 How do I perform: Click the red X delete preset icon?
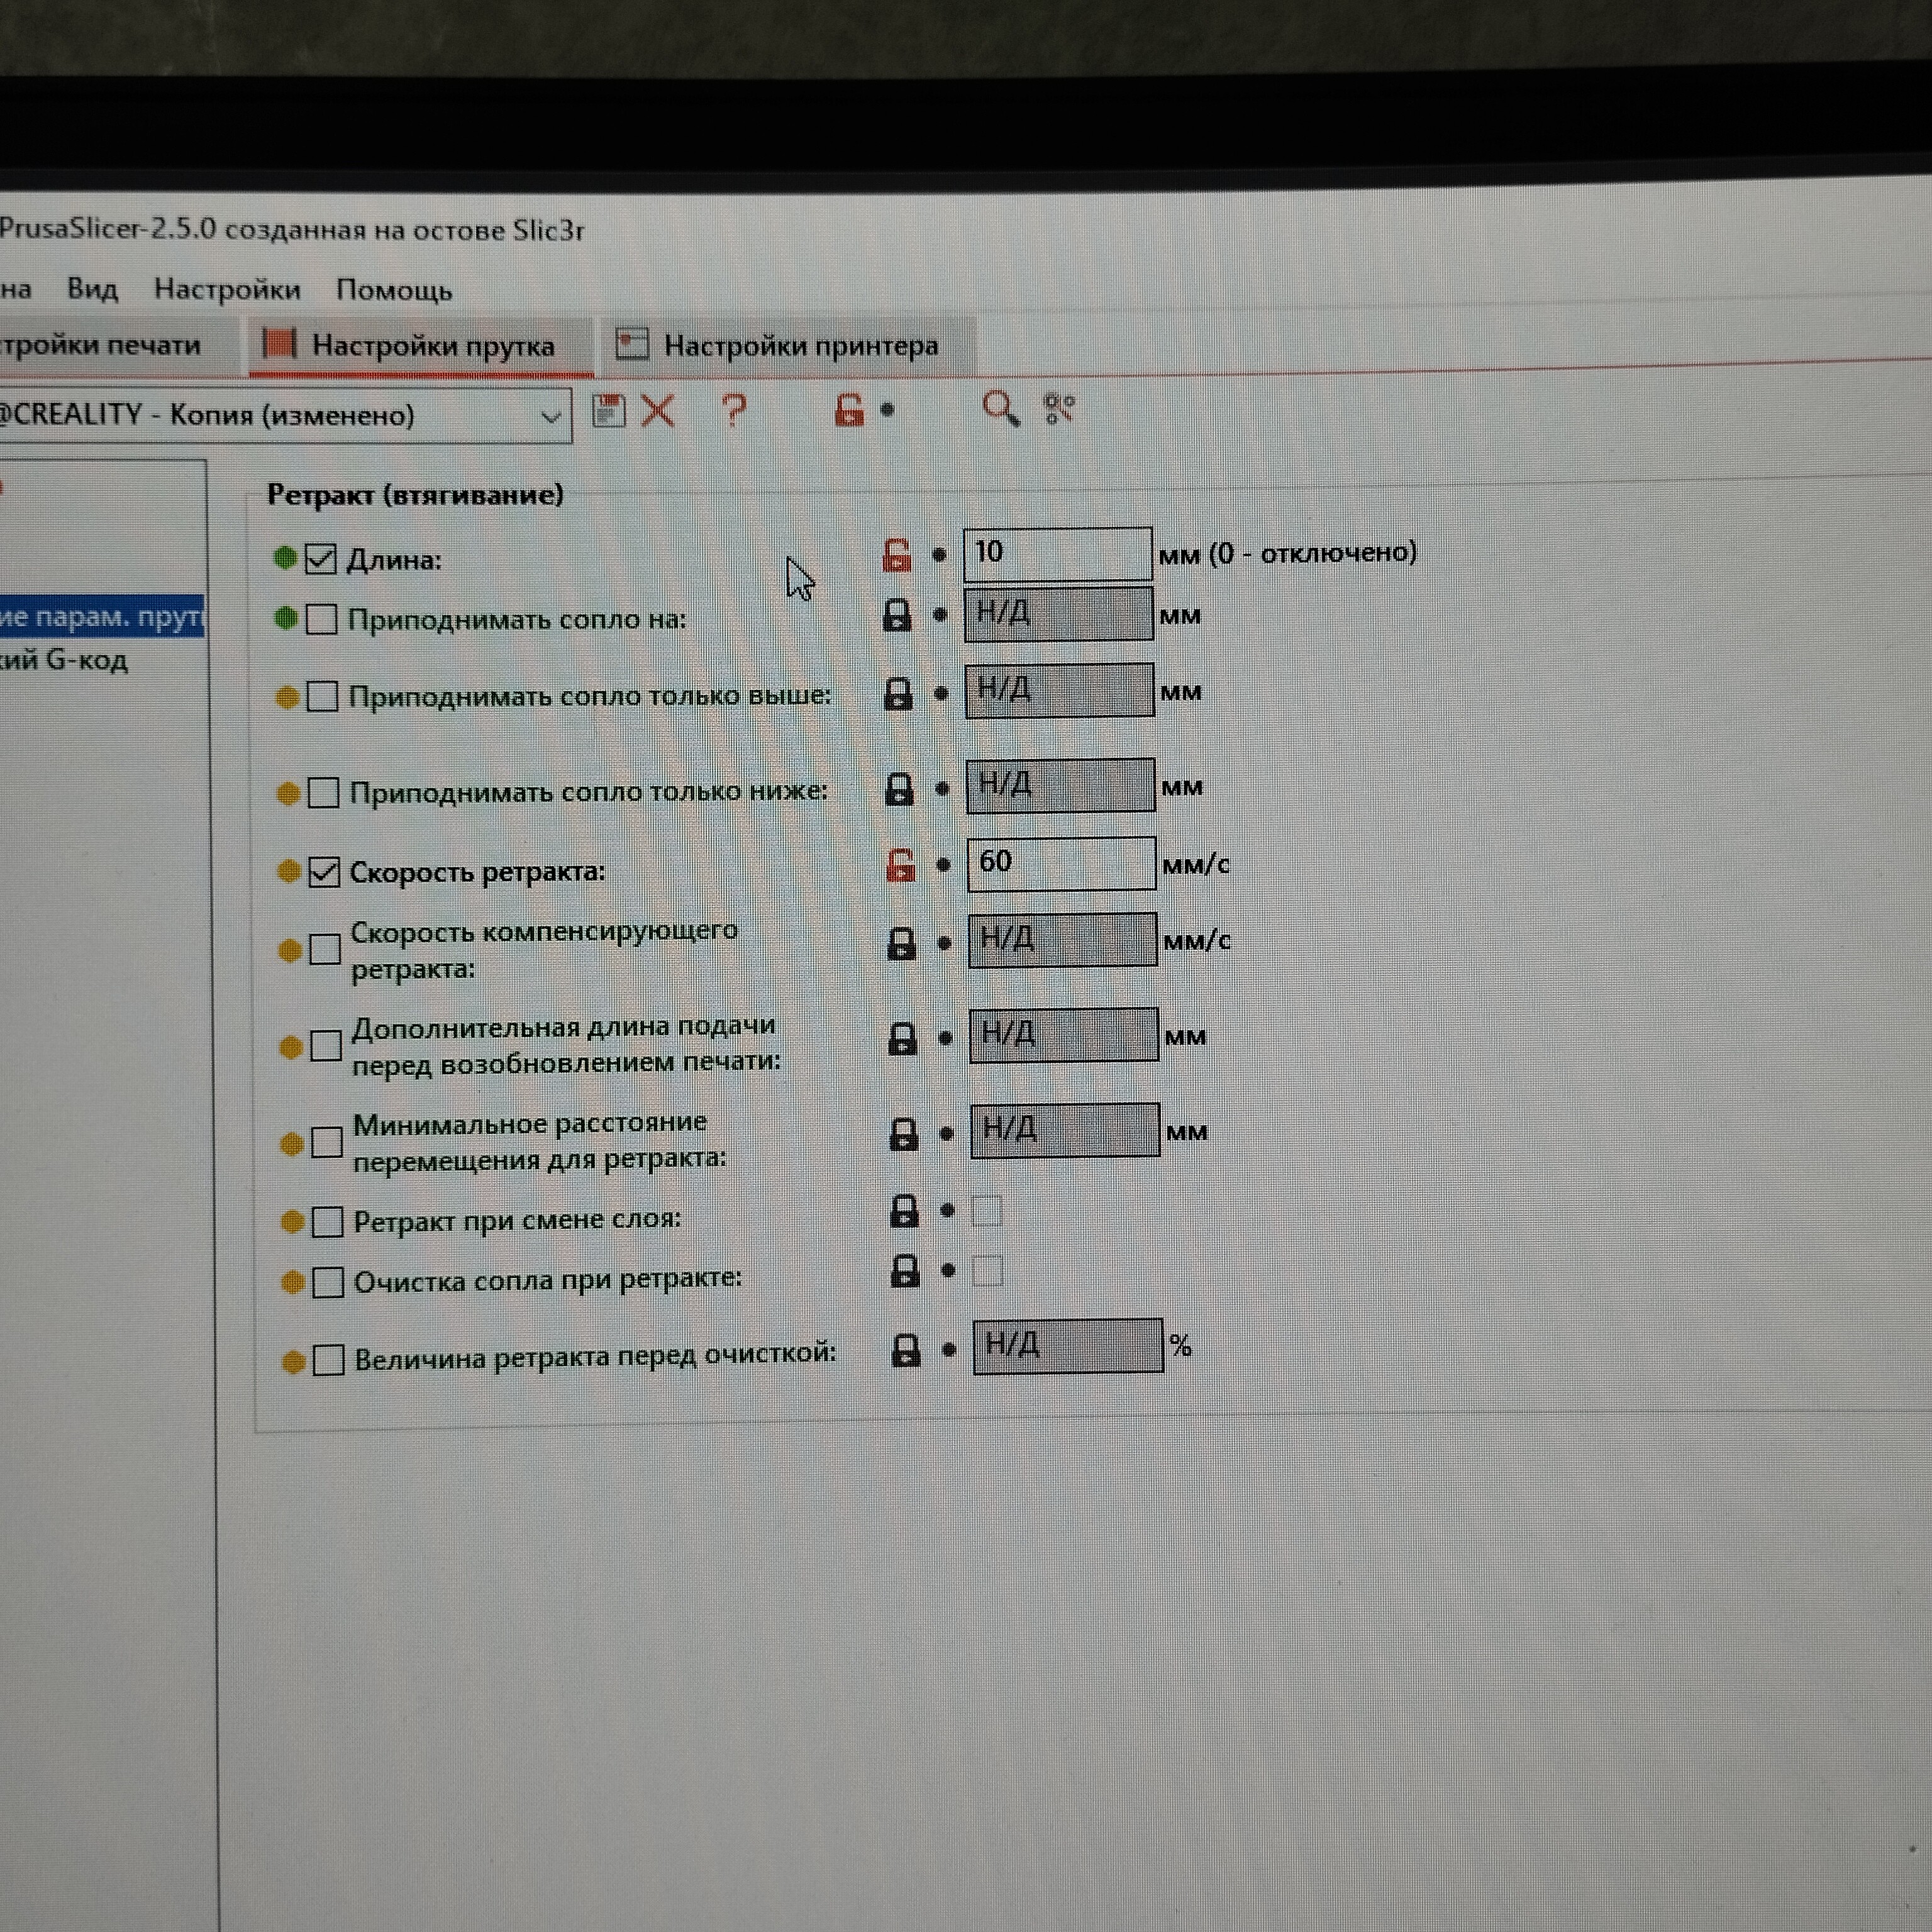pyautogui.click(x=658, y=410)
